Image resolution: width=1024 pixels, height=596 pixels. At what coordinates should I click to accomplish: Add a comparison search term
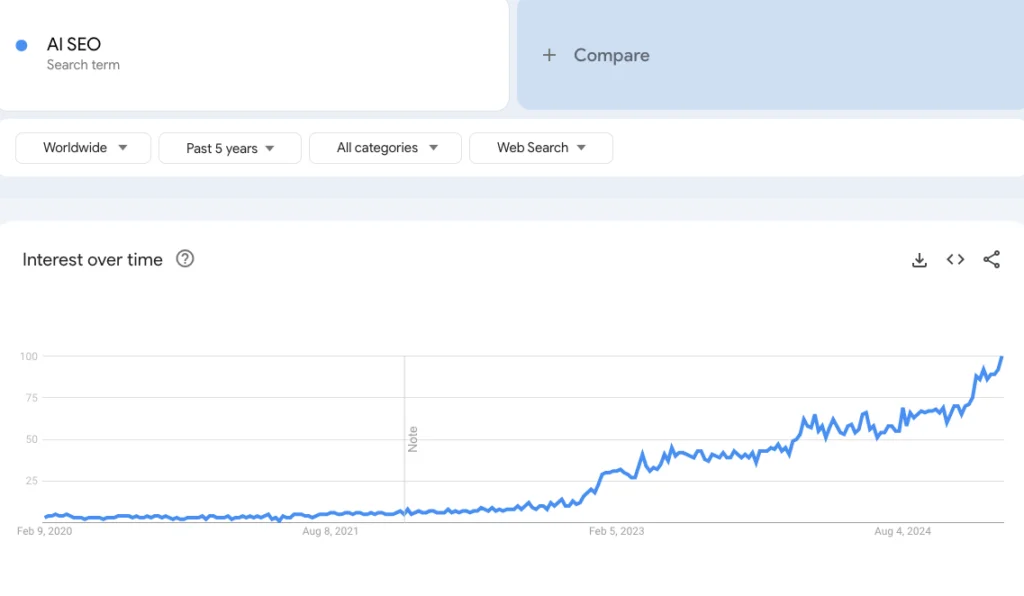596,56
